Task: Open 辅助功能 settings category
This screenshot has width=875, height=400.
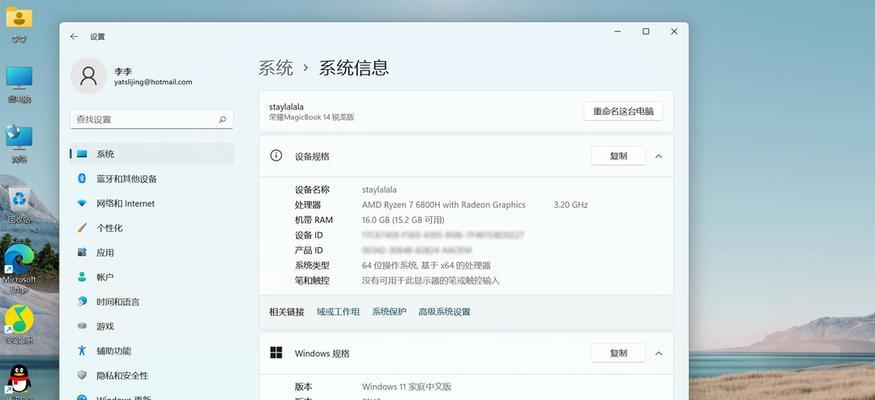Action: click(x=152, y=351)
